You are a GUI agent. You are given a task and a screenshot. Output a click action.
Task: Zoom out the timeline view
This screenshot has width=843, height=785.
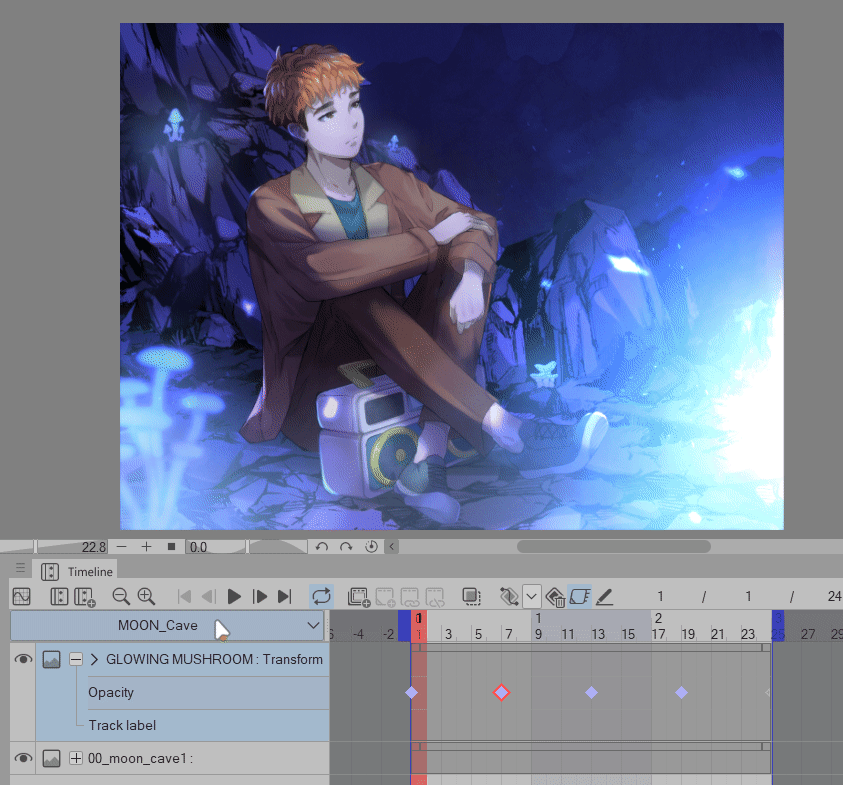pos(121,596)
